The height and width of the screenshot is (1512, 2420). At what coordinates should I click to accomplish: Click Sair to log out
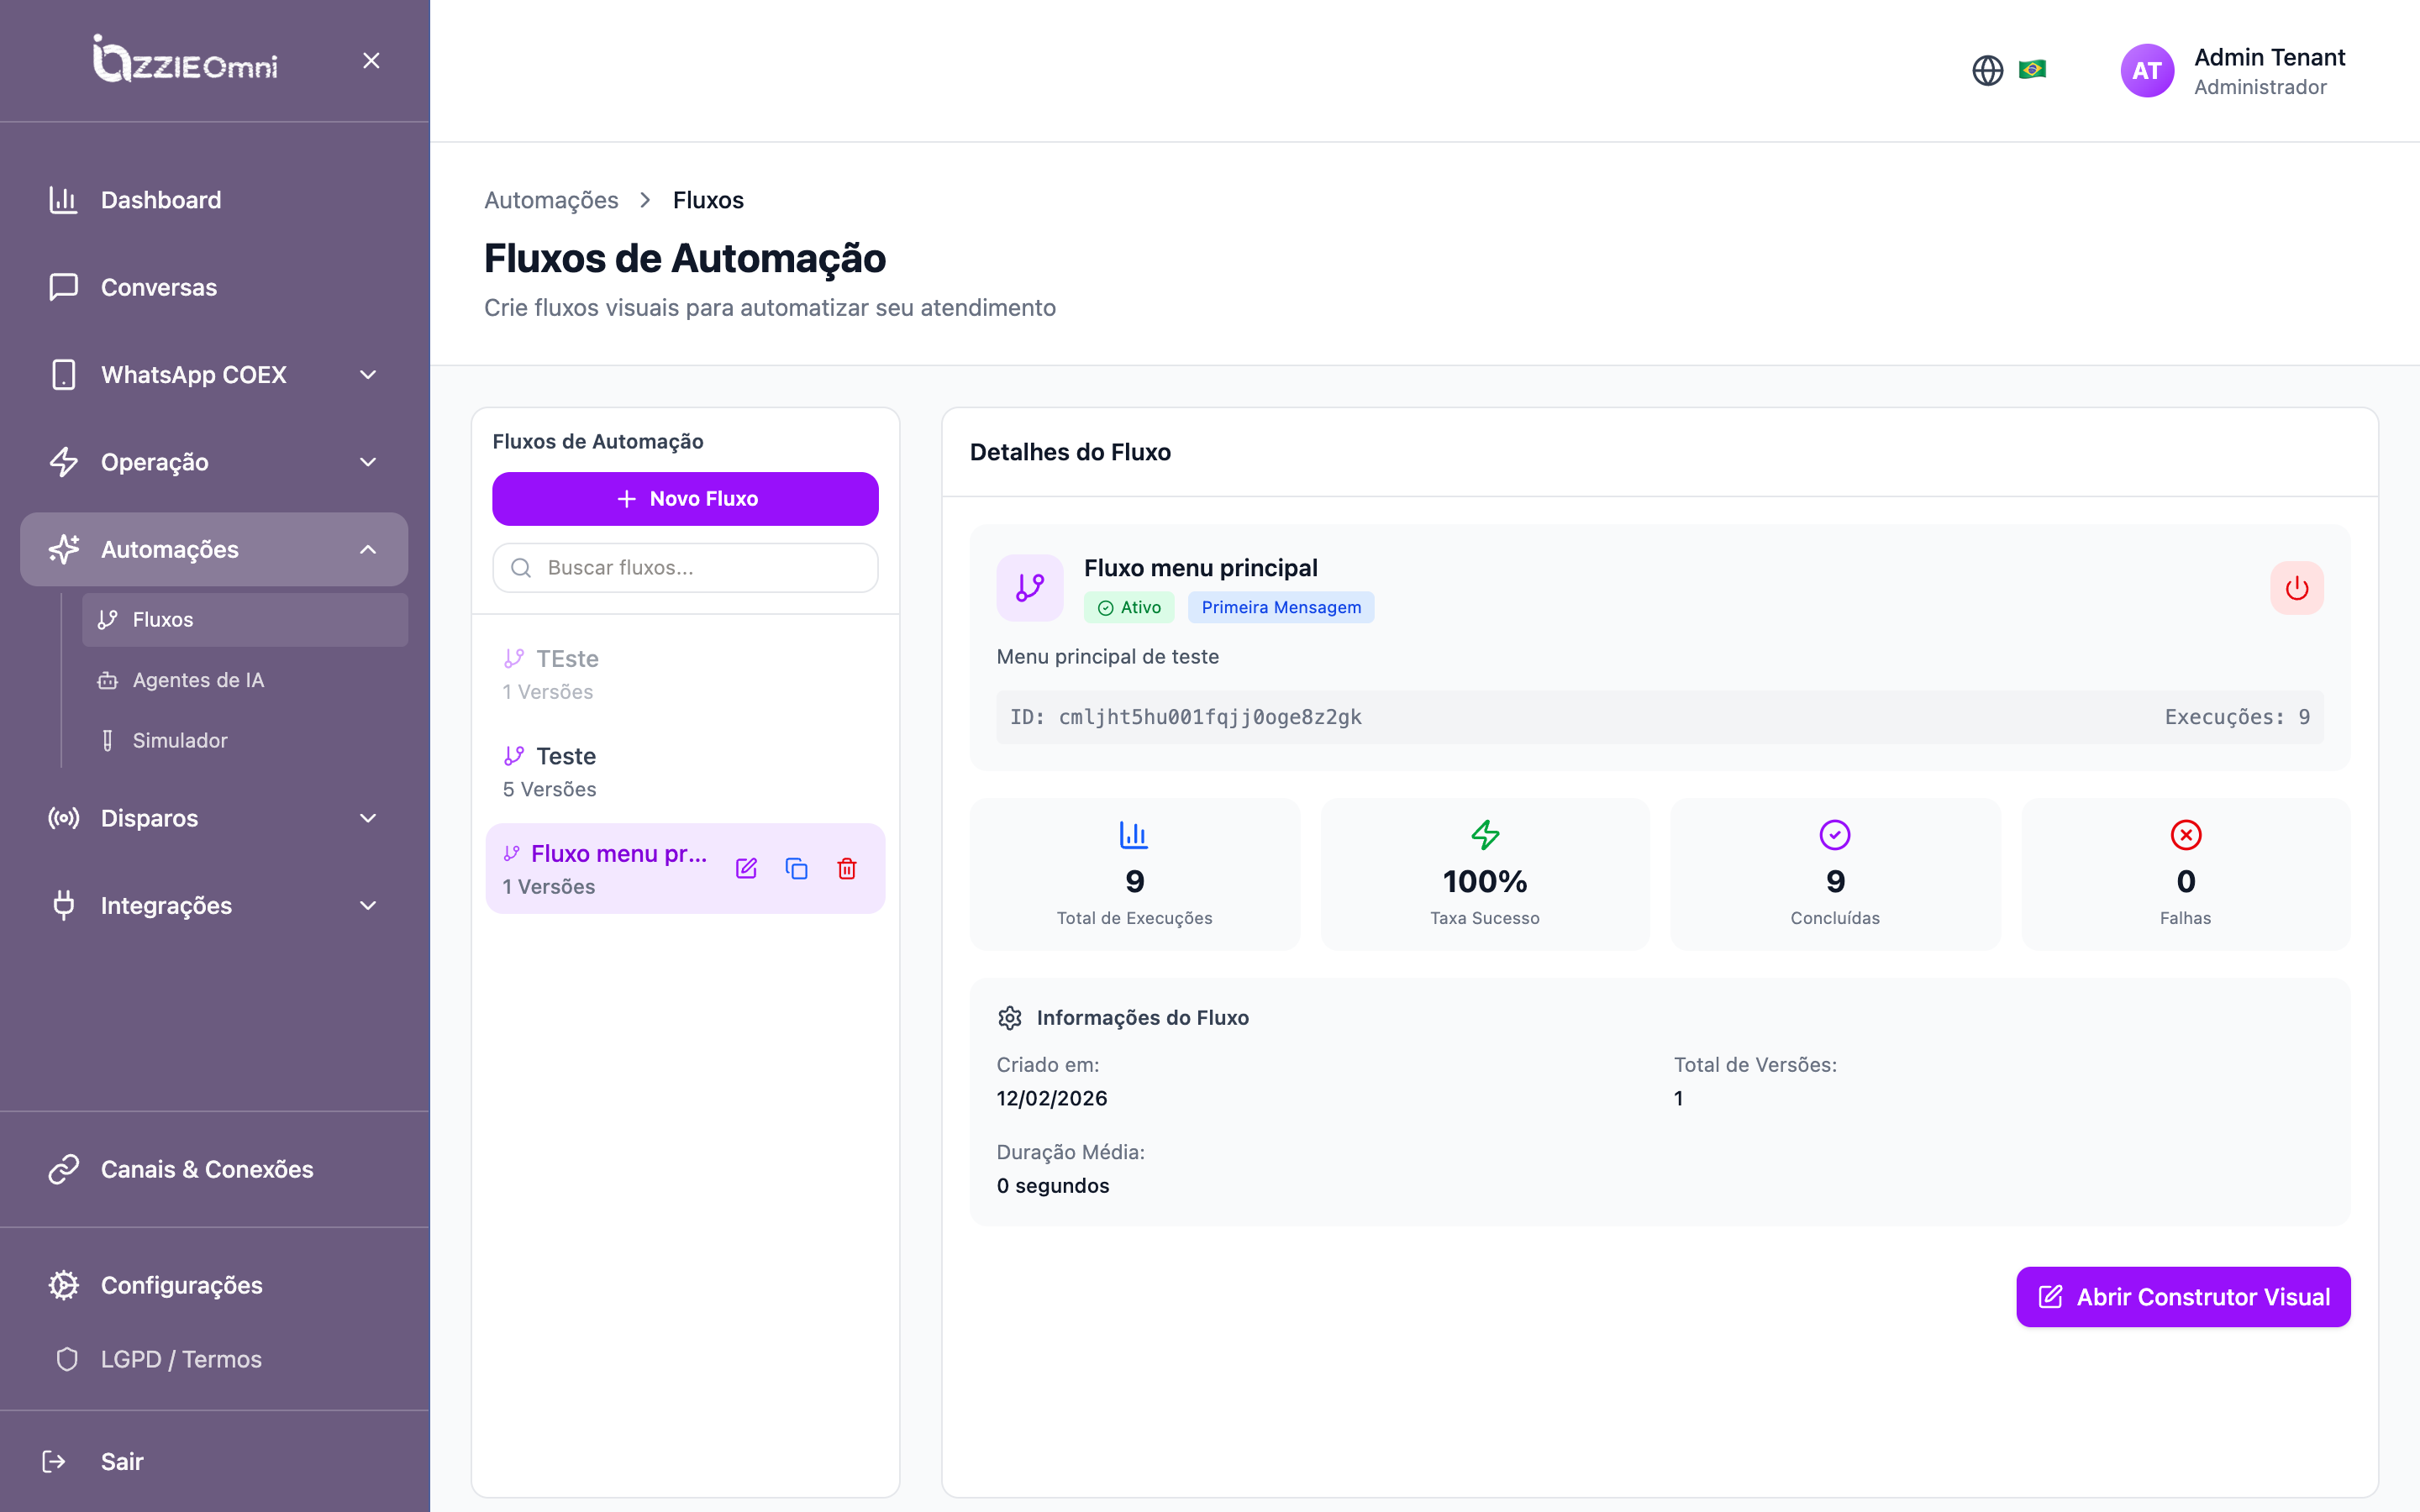pyautogui.click(x=214, y=1462)
